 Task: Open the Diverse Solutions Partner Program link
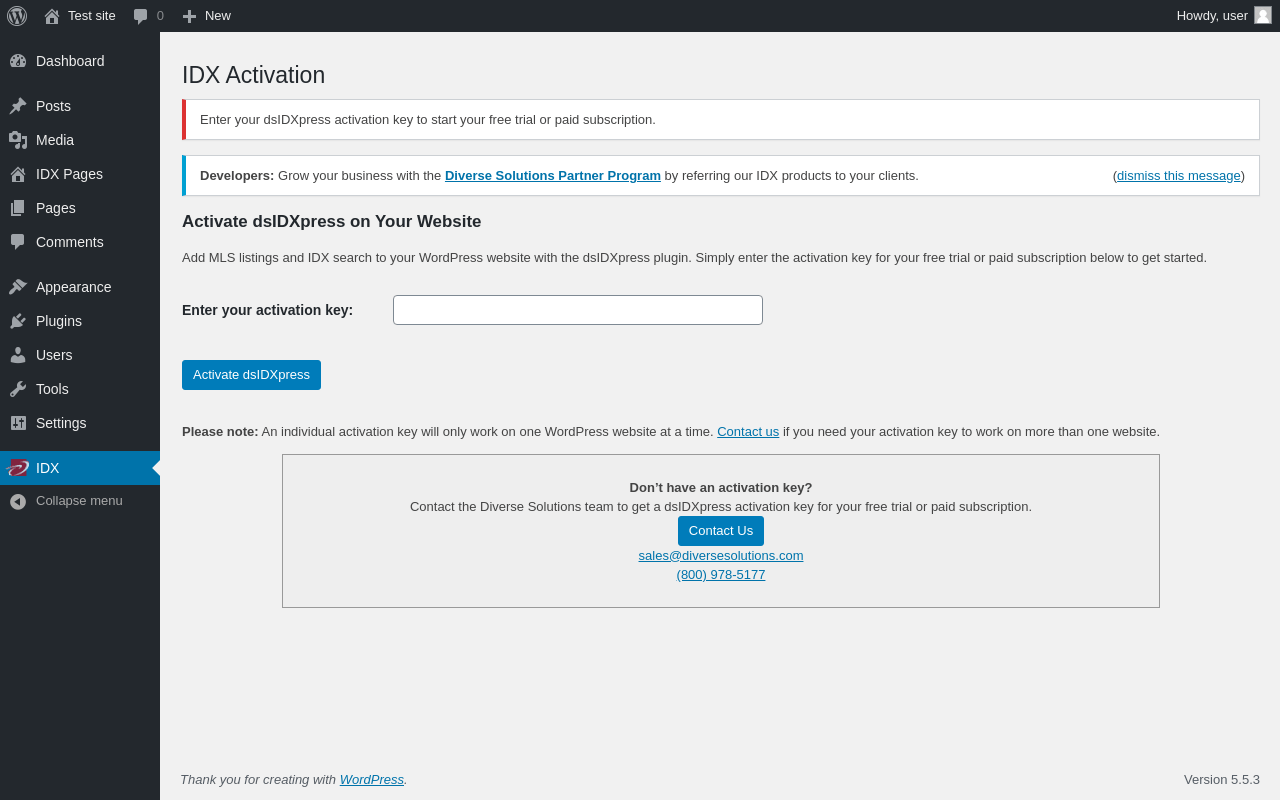[553, 176]
